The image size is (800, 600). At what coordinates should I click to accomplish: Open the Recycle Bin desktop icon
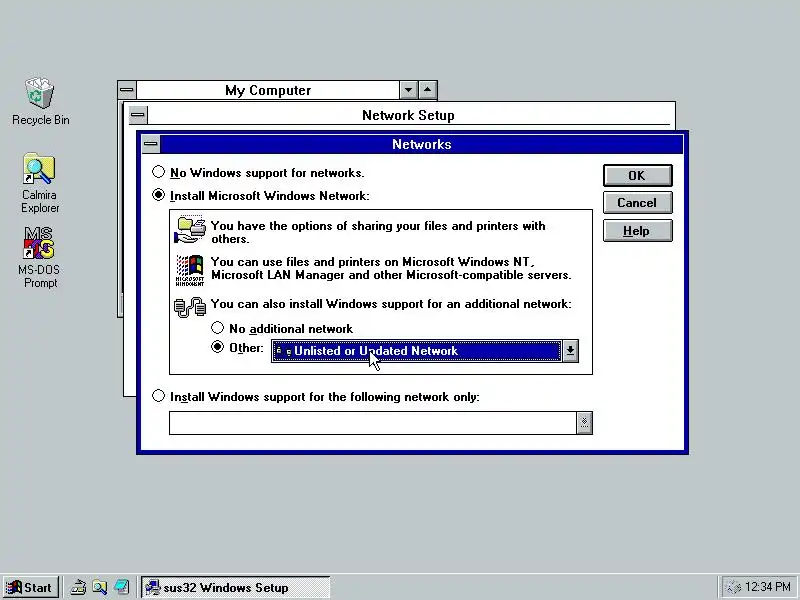coord(40,101)
